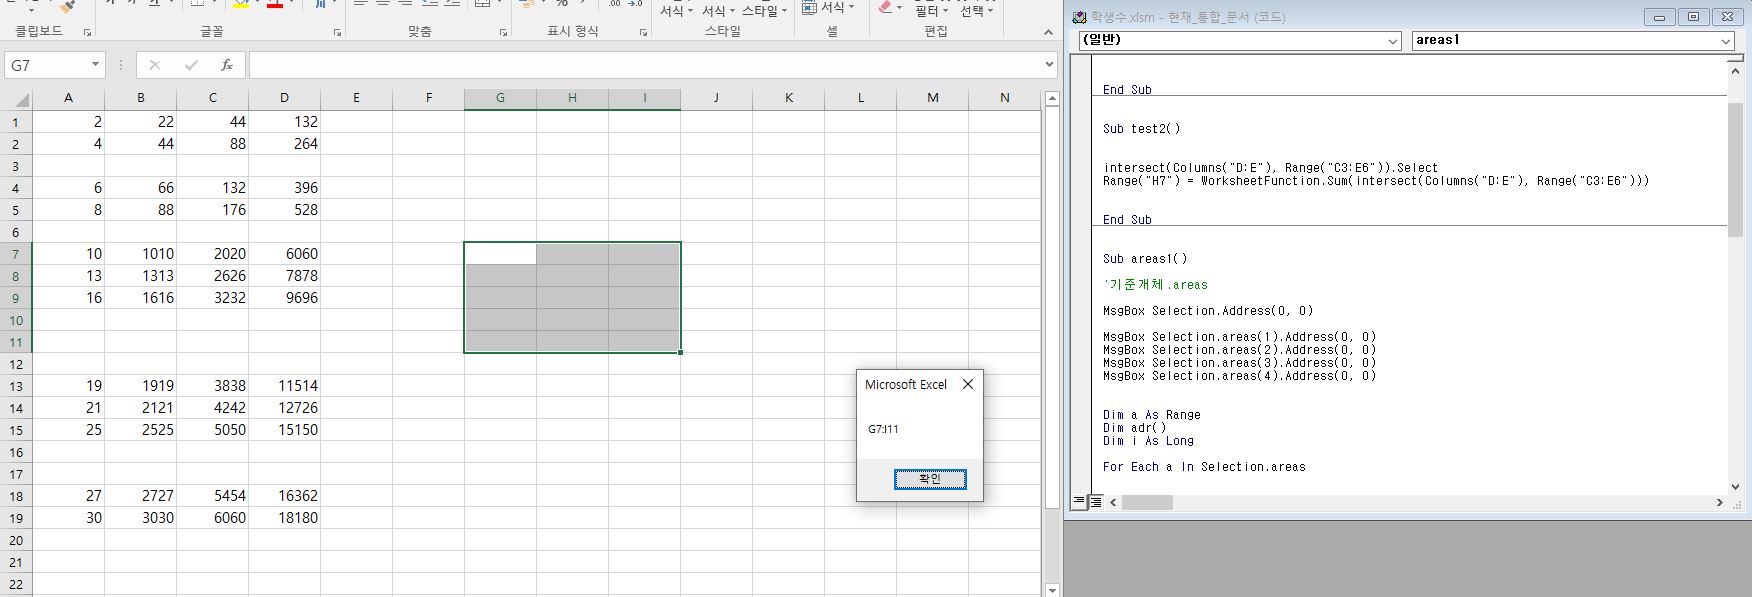Open the 글꼴 group dialog launcher

point(339,33)
